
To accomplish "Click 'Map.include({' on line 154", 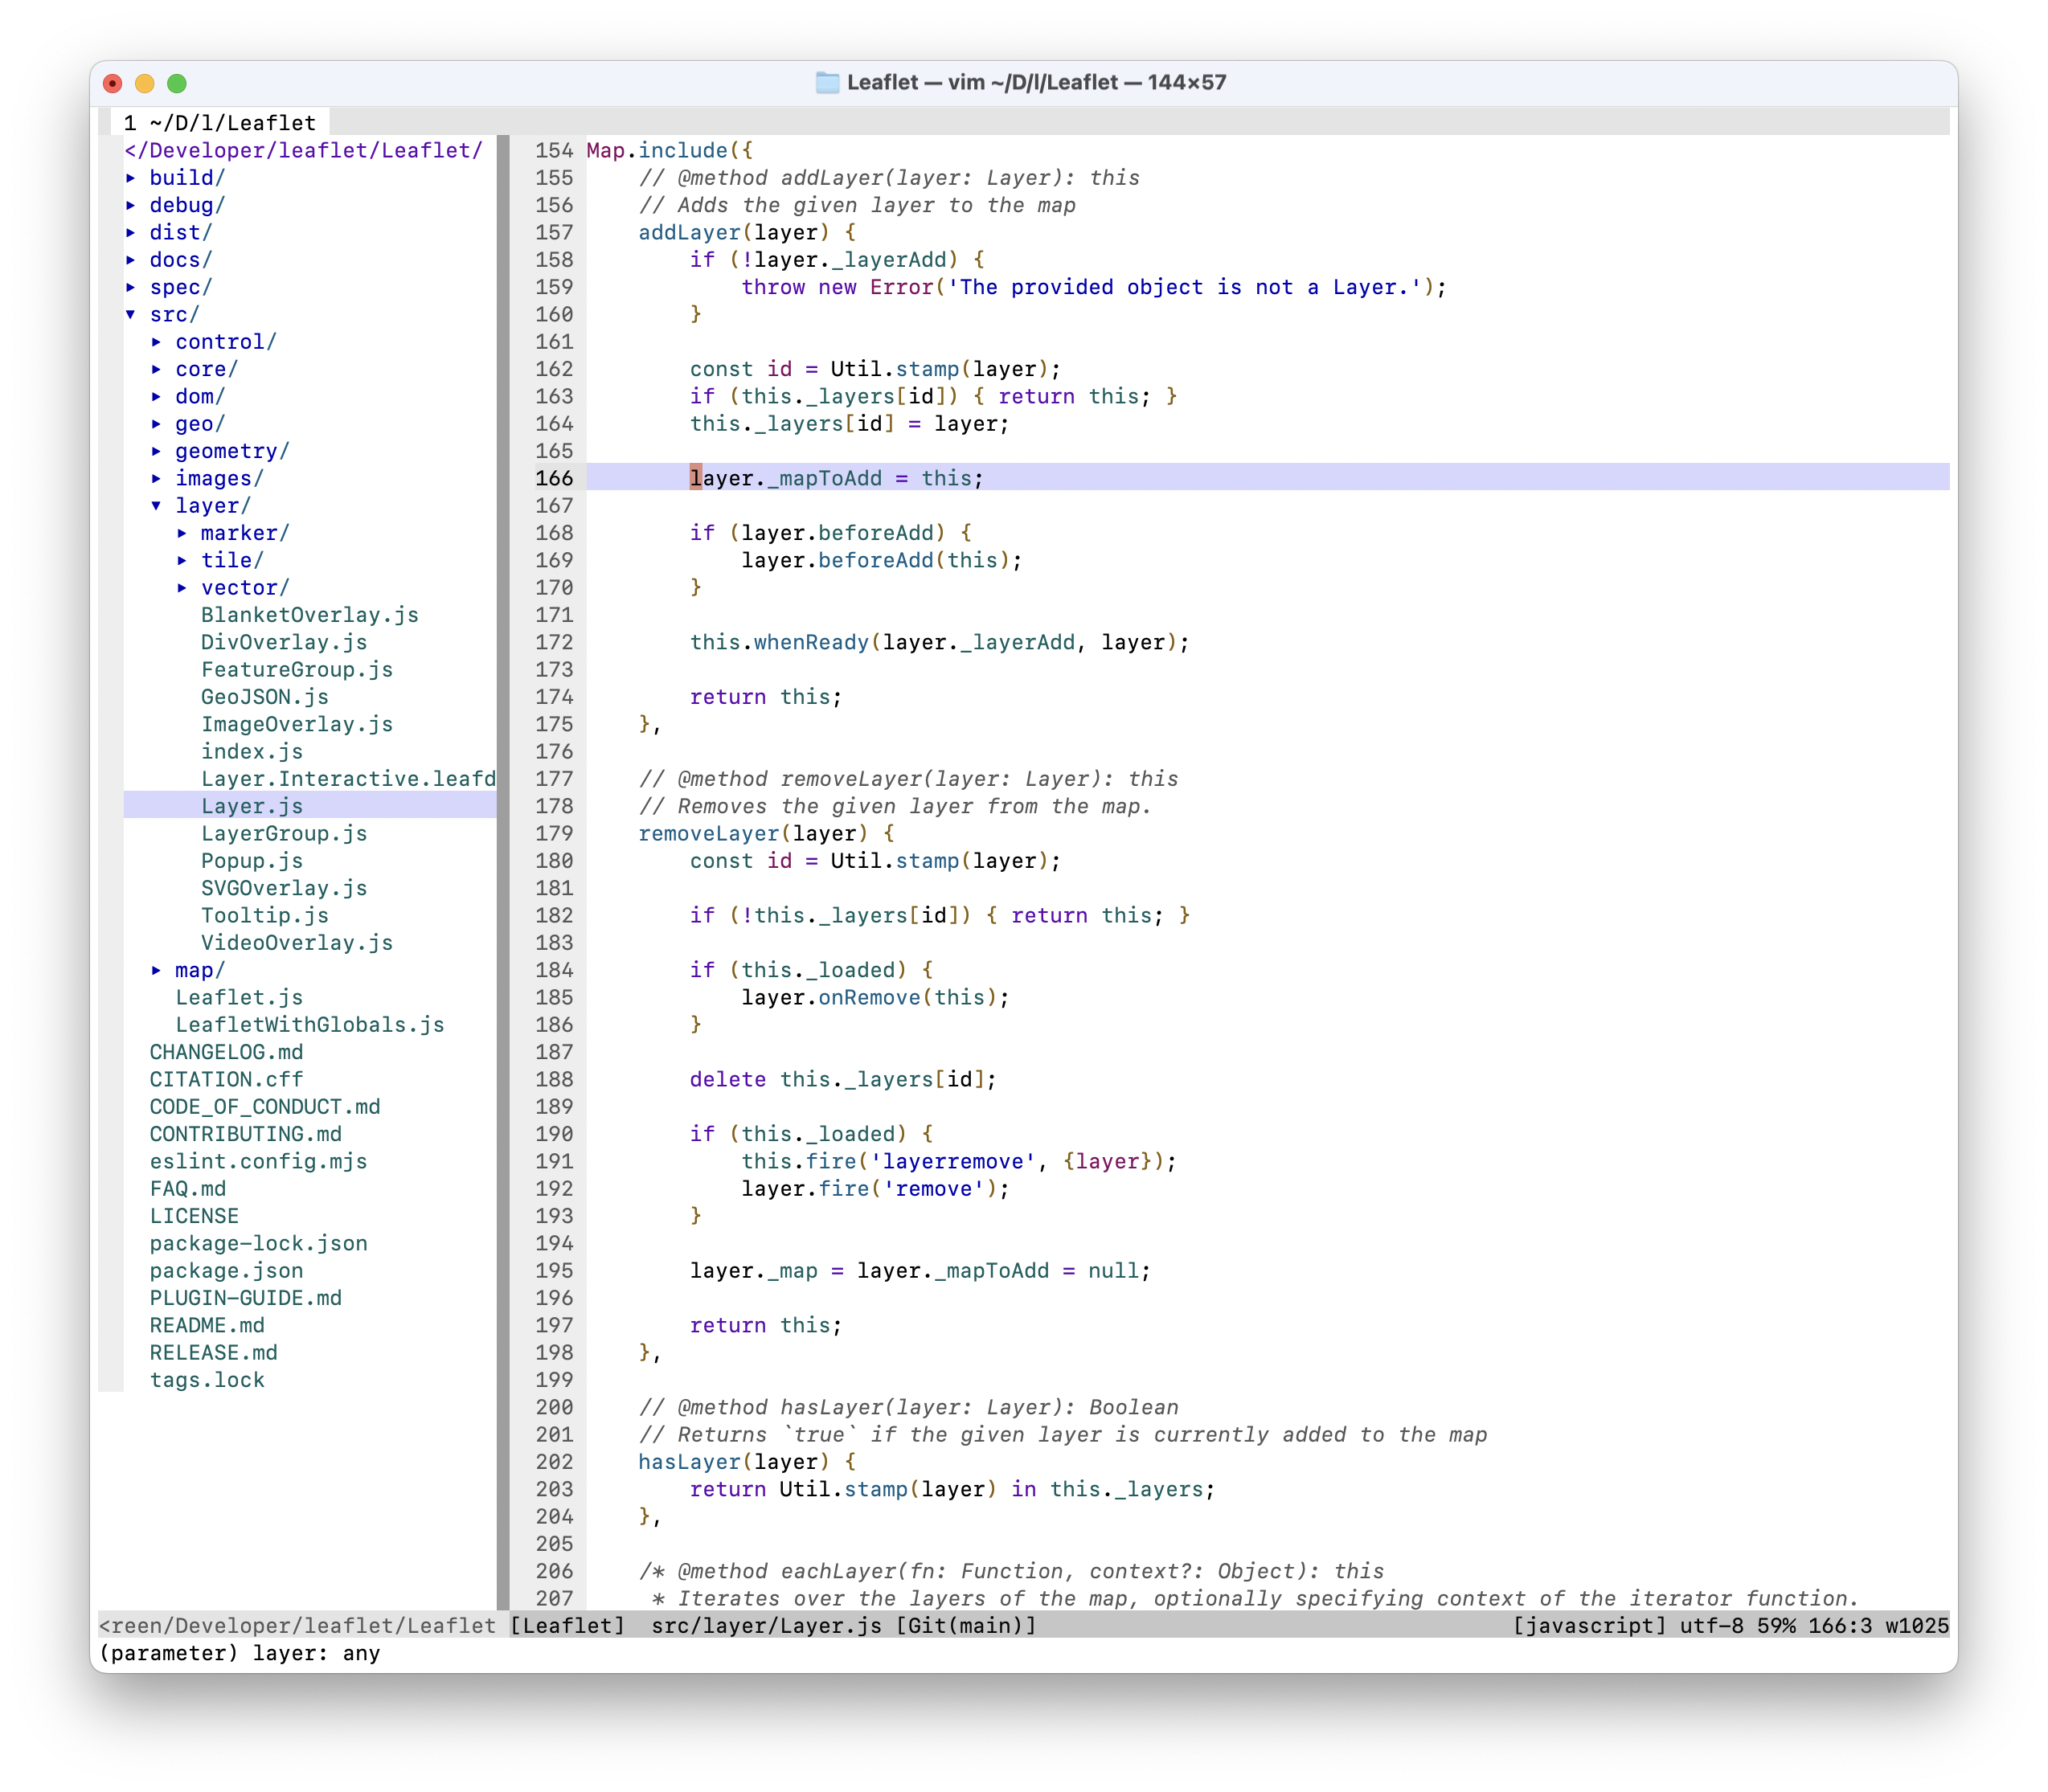I will click(670, 150).
